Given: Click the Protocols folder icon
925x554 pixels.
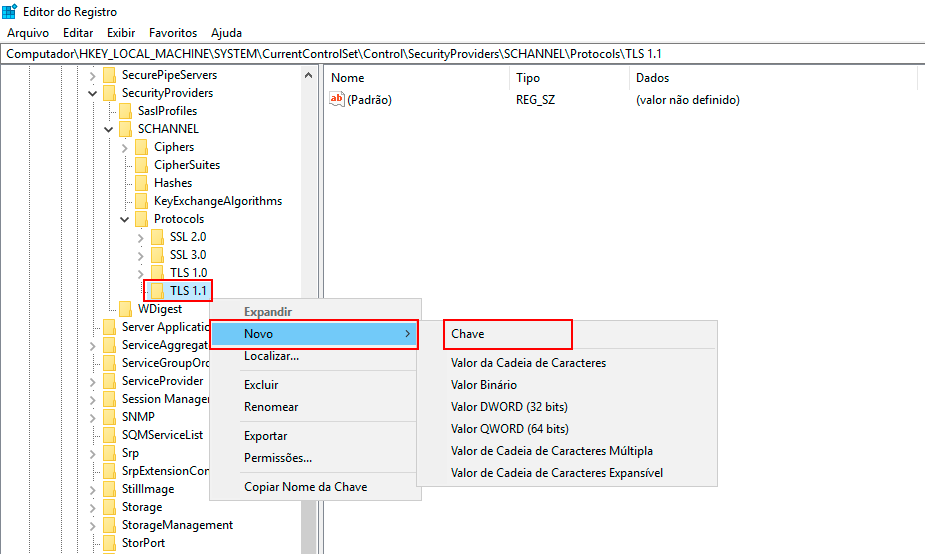Looking at the screenshot, I should tap(141, 219).
